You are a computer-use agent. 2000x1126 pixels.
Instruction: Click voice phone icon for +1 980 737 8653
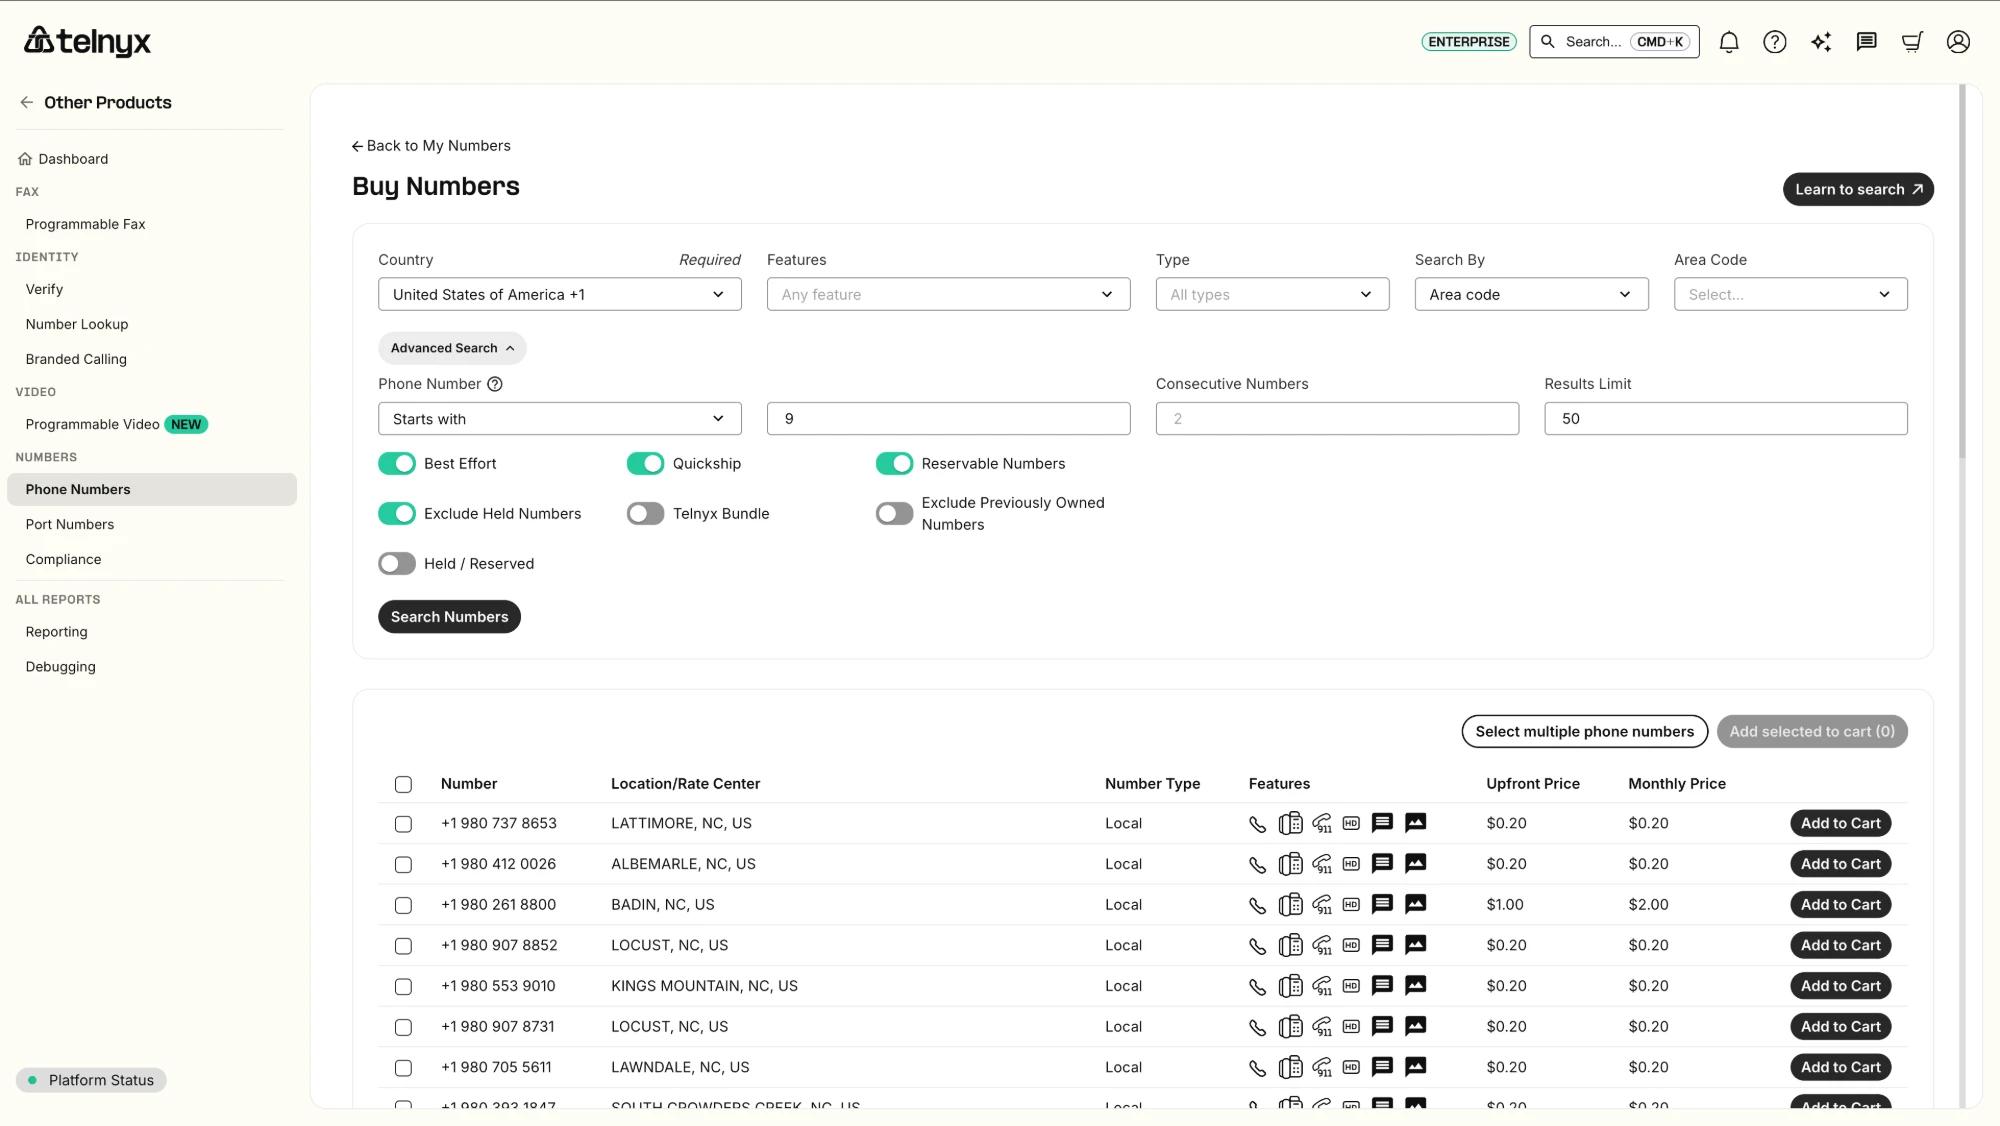[x=1257, y=824]
